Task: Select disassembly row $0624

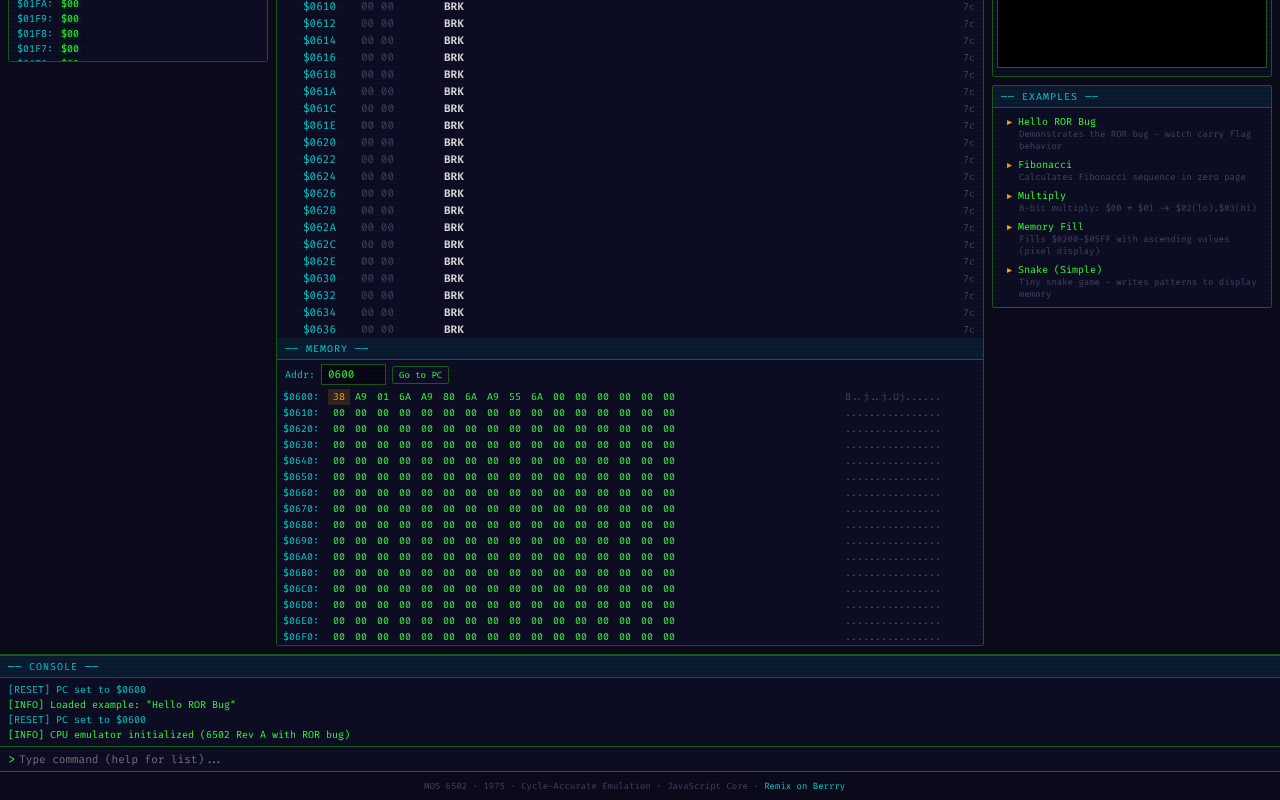Action: coord(630,176)
